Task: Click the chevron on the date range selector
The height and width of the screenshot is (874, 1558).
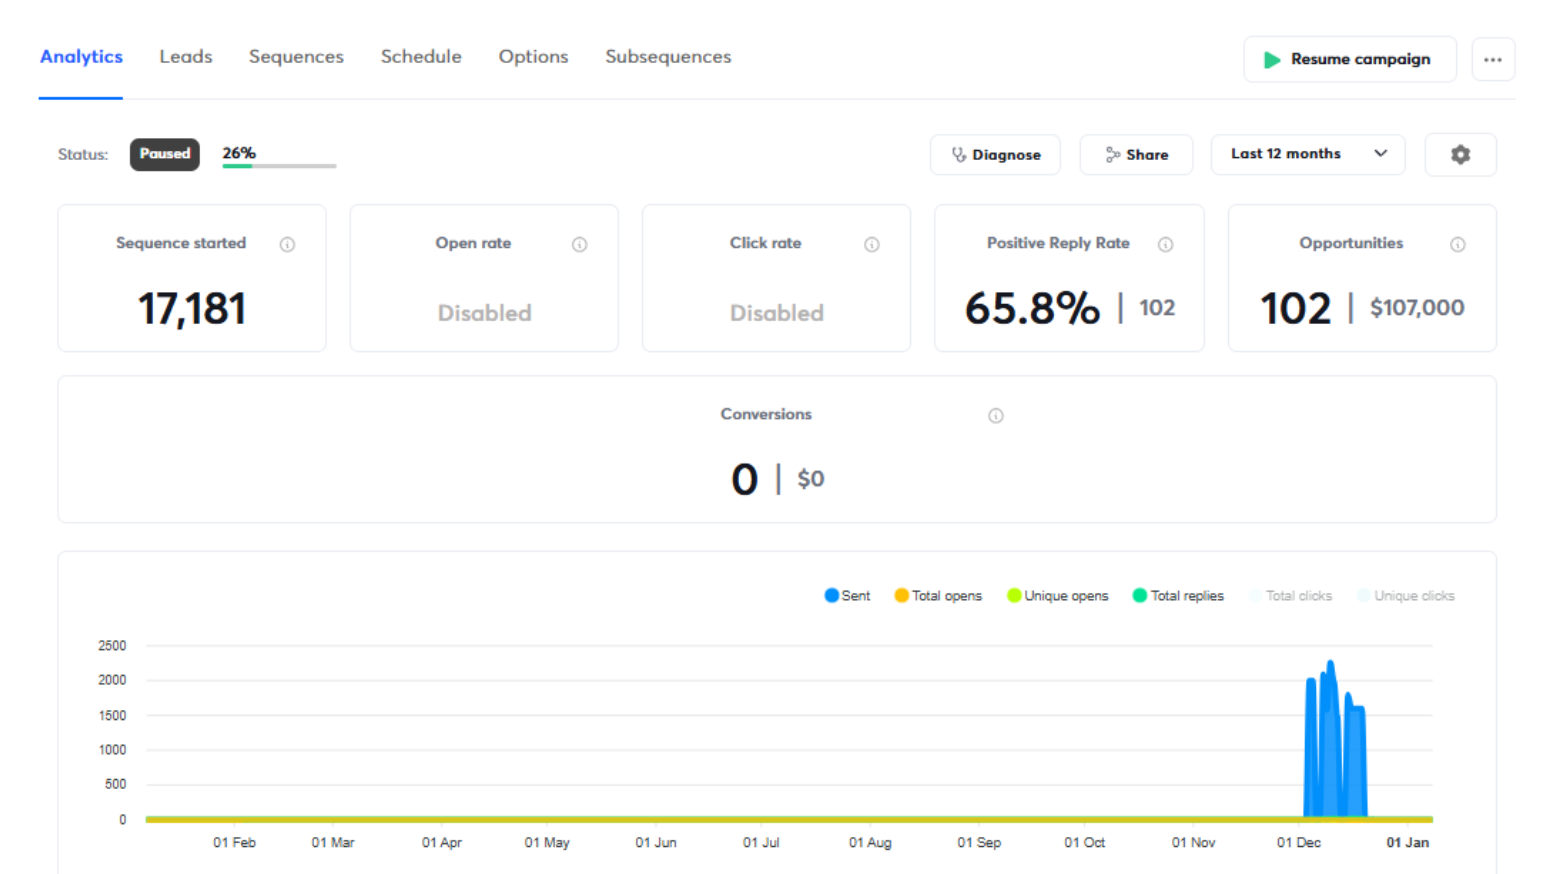Action: [1382, 154]
